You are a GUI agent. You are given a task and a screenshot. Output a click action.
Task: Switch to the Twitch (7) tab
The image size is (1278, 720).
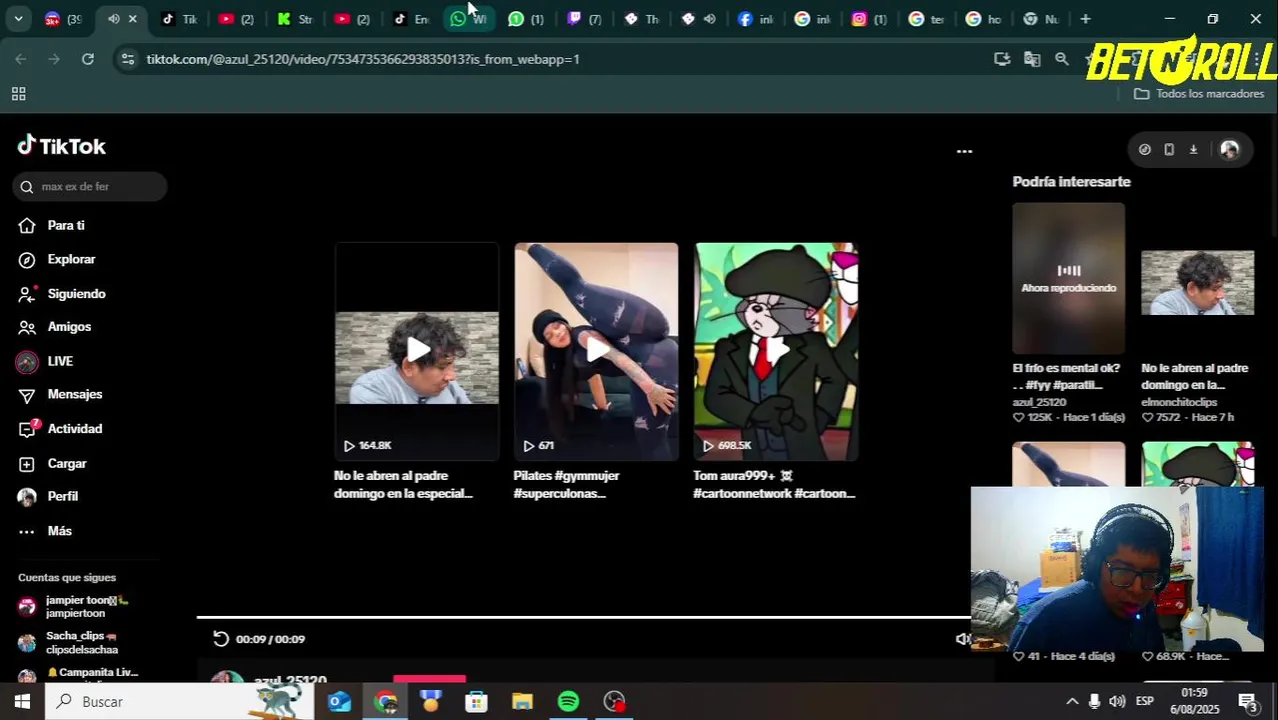click(x=584, y=19)
